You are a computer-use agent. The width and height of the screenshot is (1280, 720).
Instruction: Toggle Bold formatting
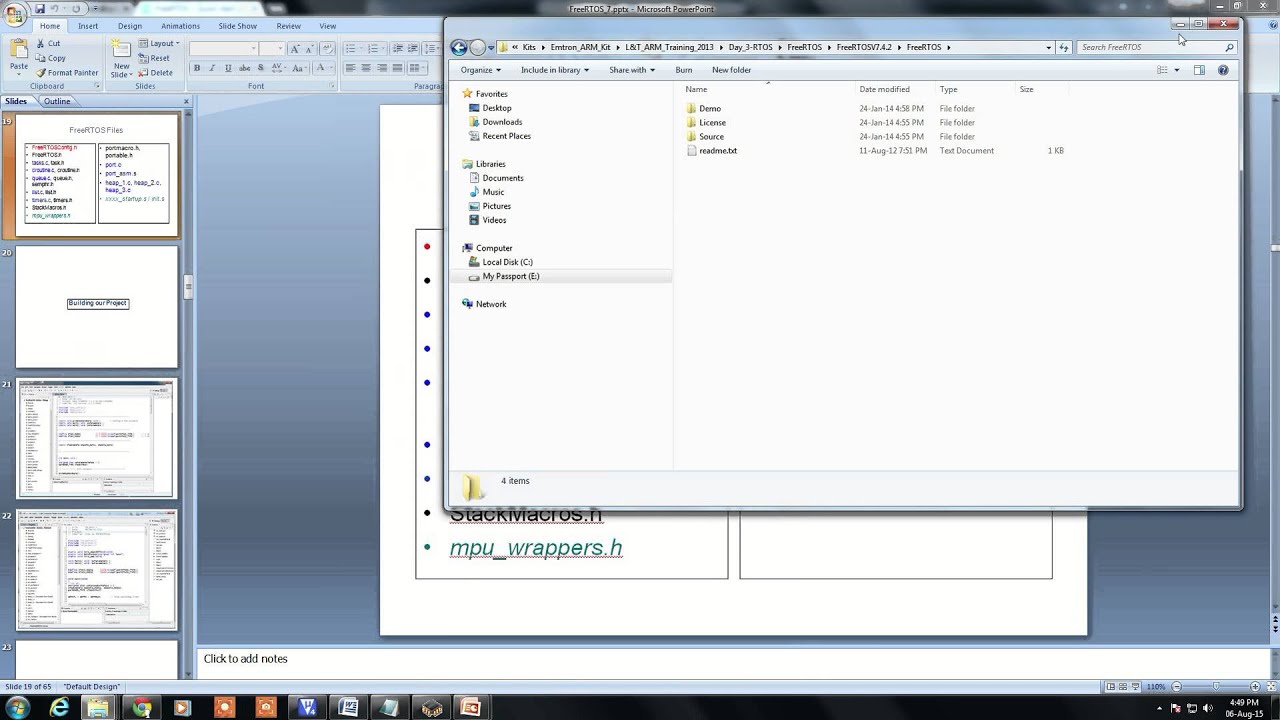(197, 68)
